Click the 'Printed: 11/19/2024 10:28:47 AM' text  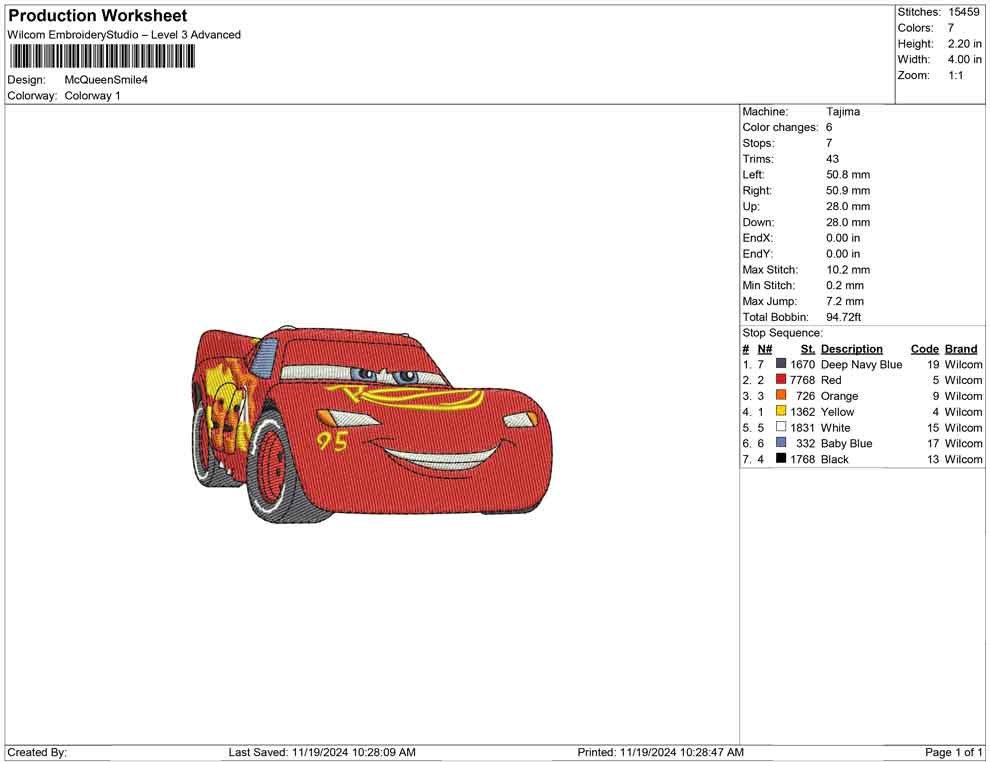660,752
